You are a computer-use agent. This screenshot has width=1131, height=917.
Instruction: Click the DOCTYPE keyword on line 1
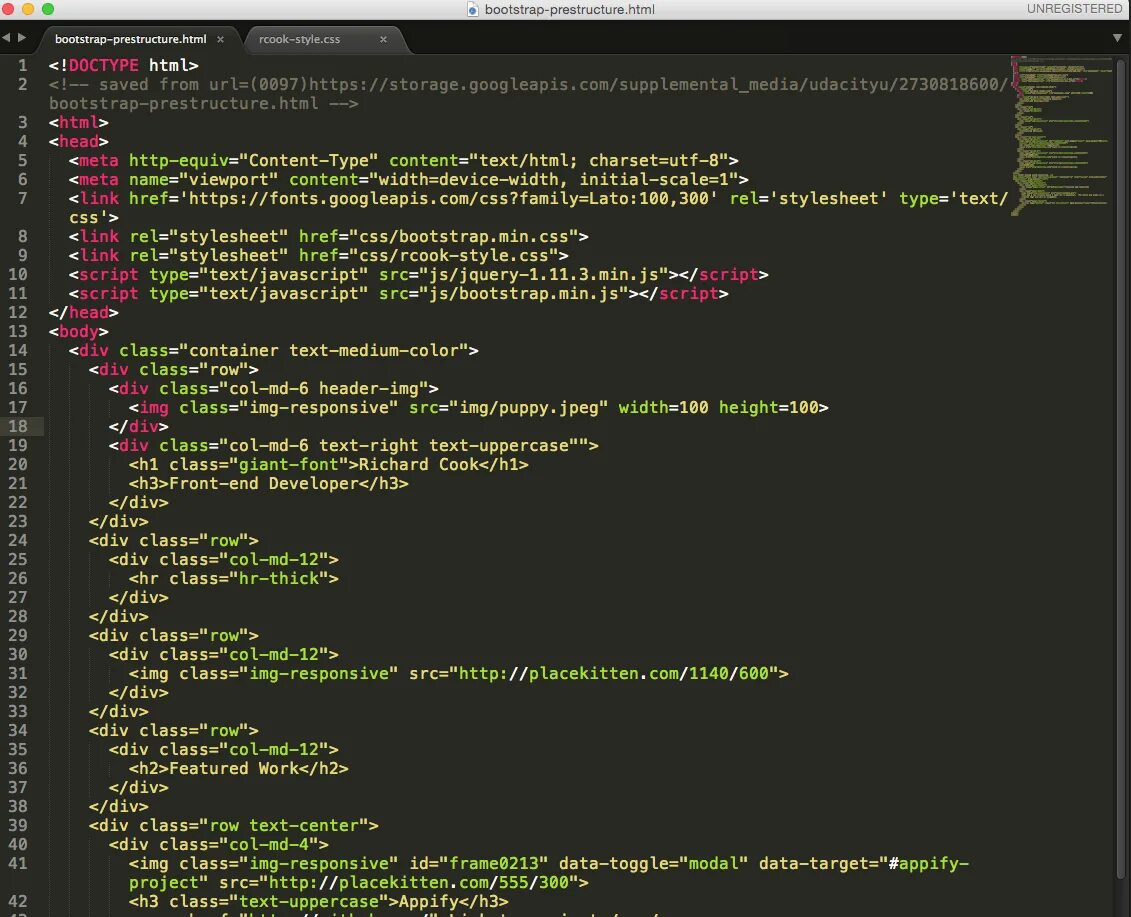[104, 66]
